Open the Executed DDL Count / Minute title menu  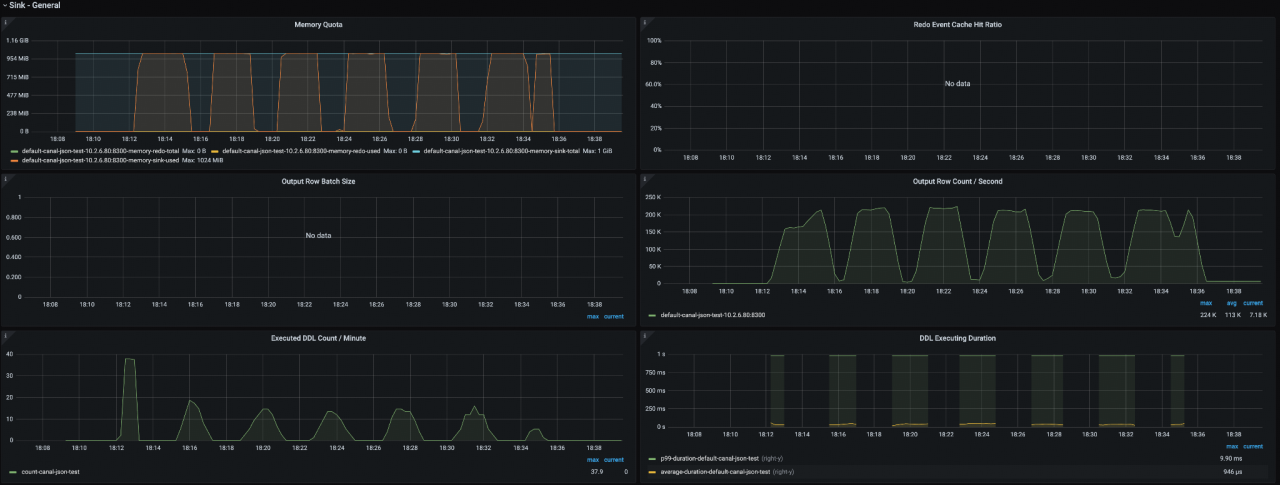coord(319,338)
